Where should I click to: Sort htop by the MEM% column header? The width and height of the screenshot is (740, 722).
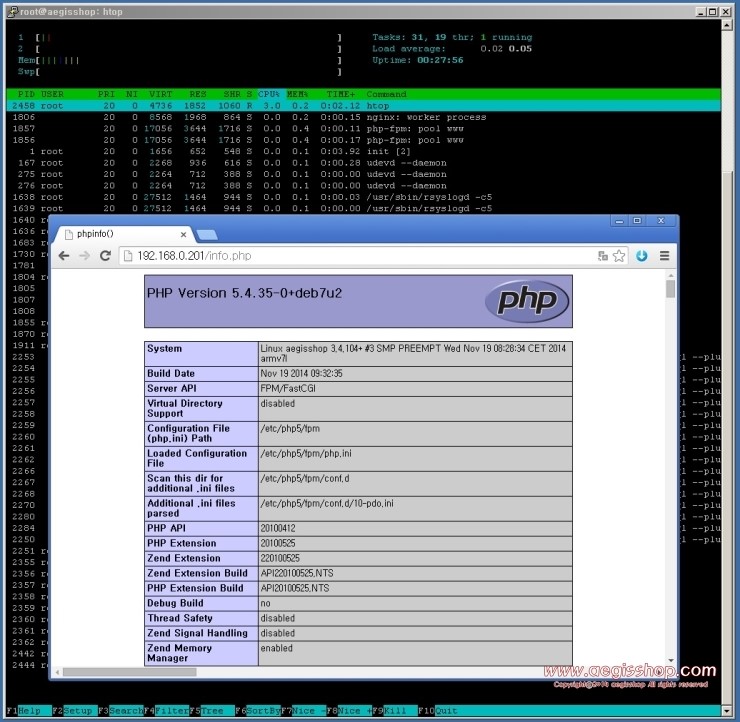coord(297,94)
